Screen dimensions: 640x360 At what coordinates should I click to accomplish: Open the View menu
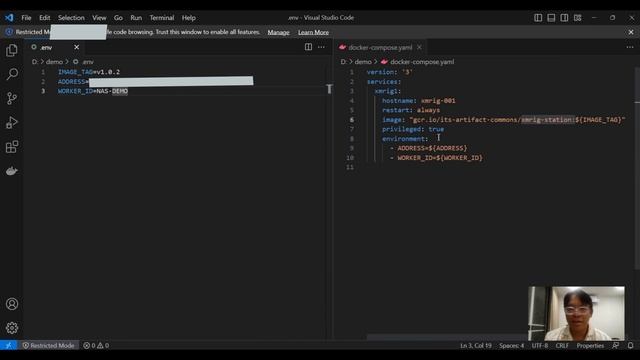pyautogui.click(x=99, y=18)
